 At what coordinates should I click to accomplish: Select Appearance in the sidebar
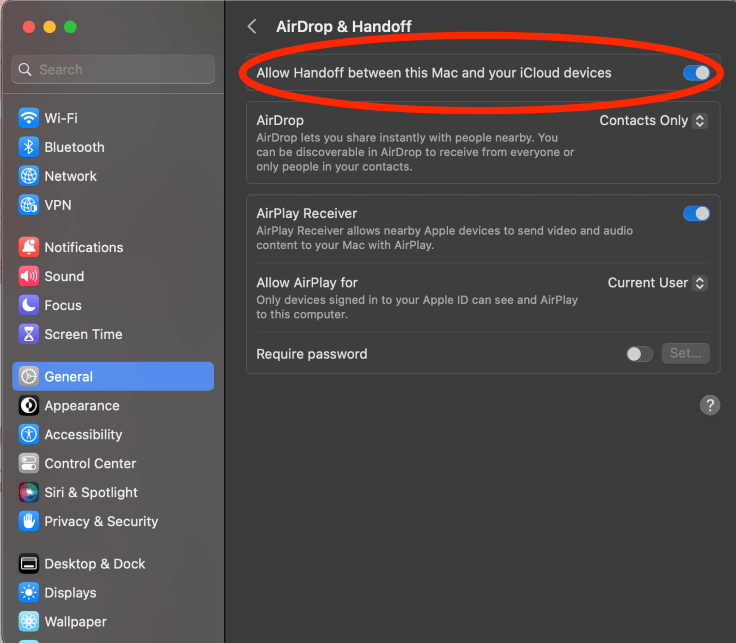82,406
